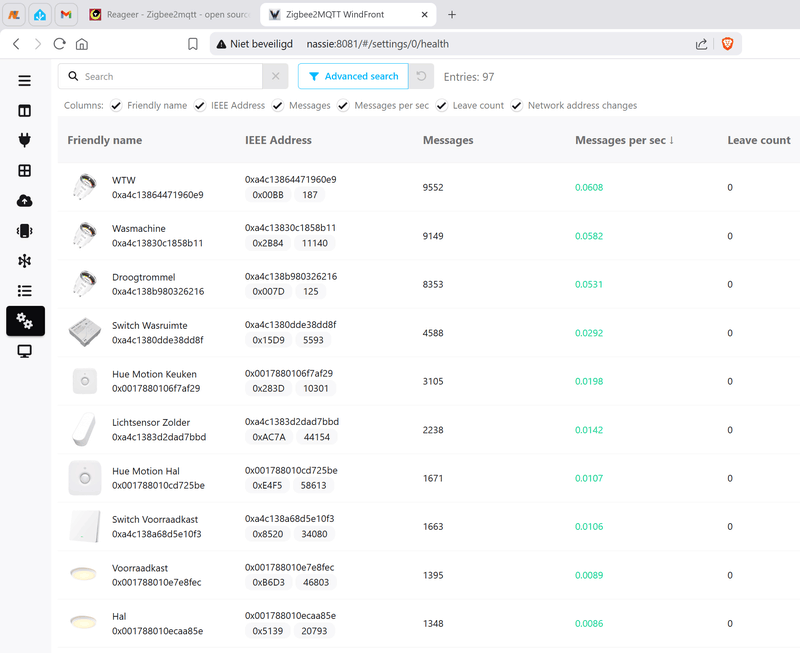Open the network map icon
The height and width of the screenshot is (653, 800).
(x=25, y=260)
